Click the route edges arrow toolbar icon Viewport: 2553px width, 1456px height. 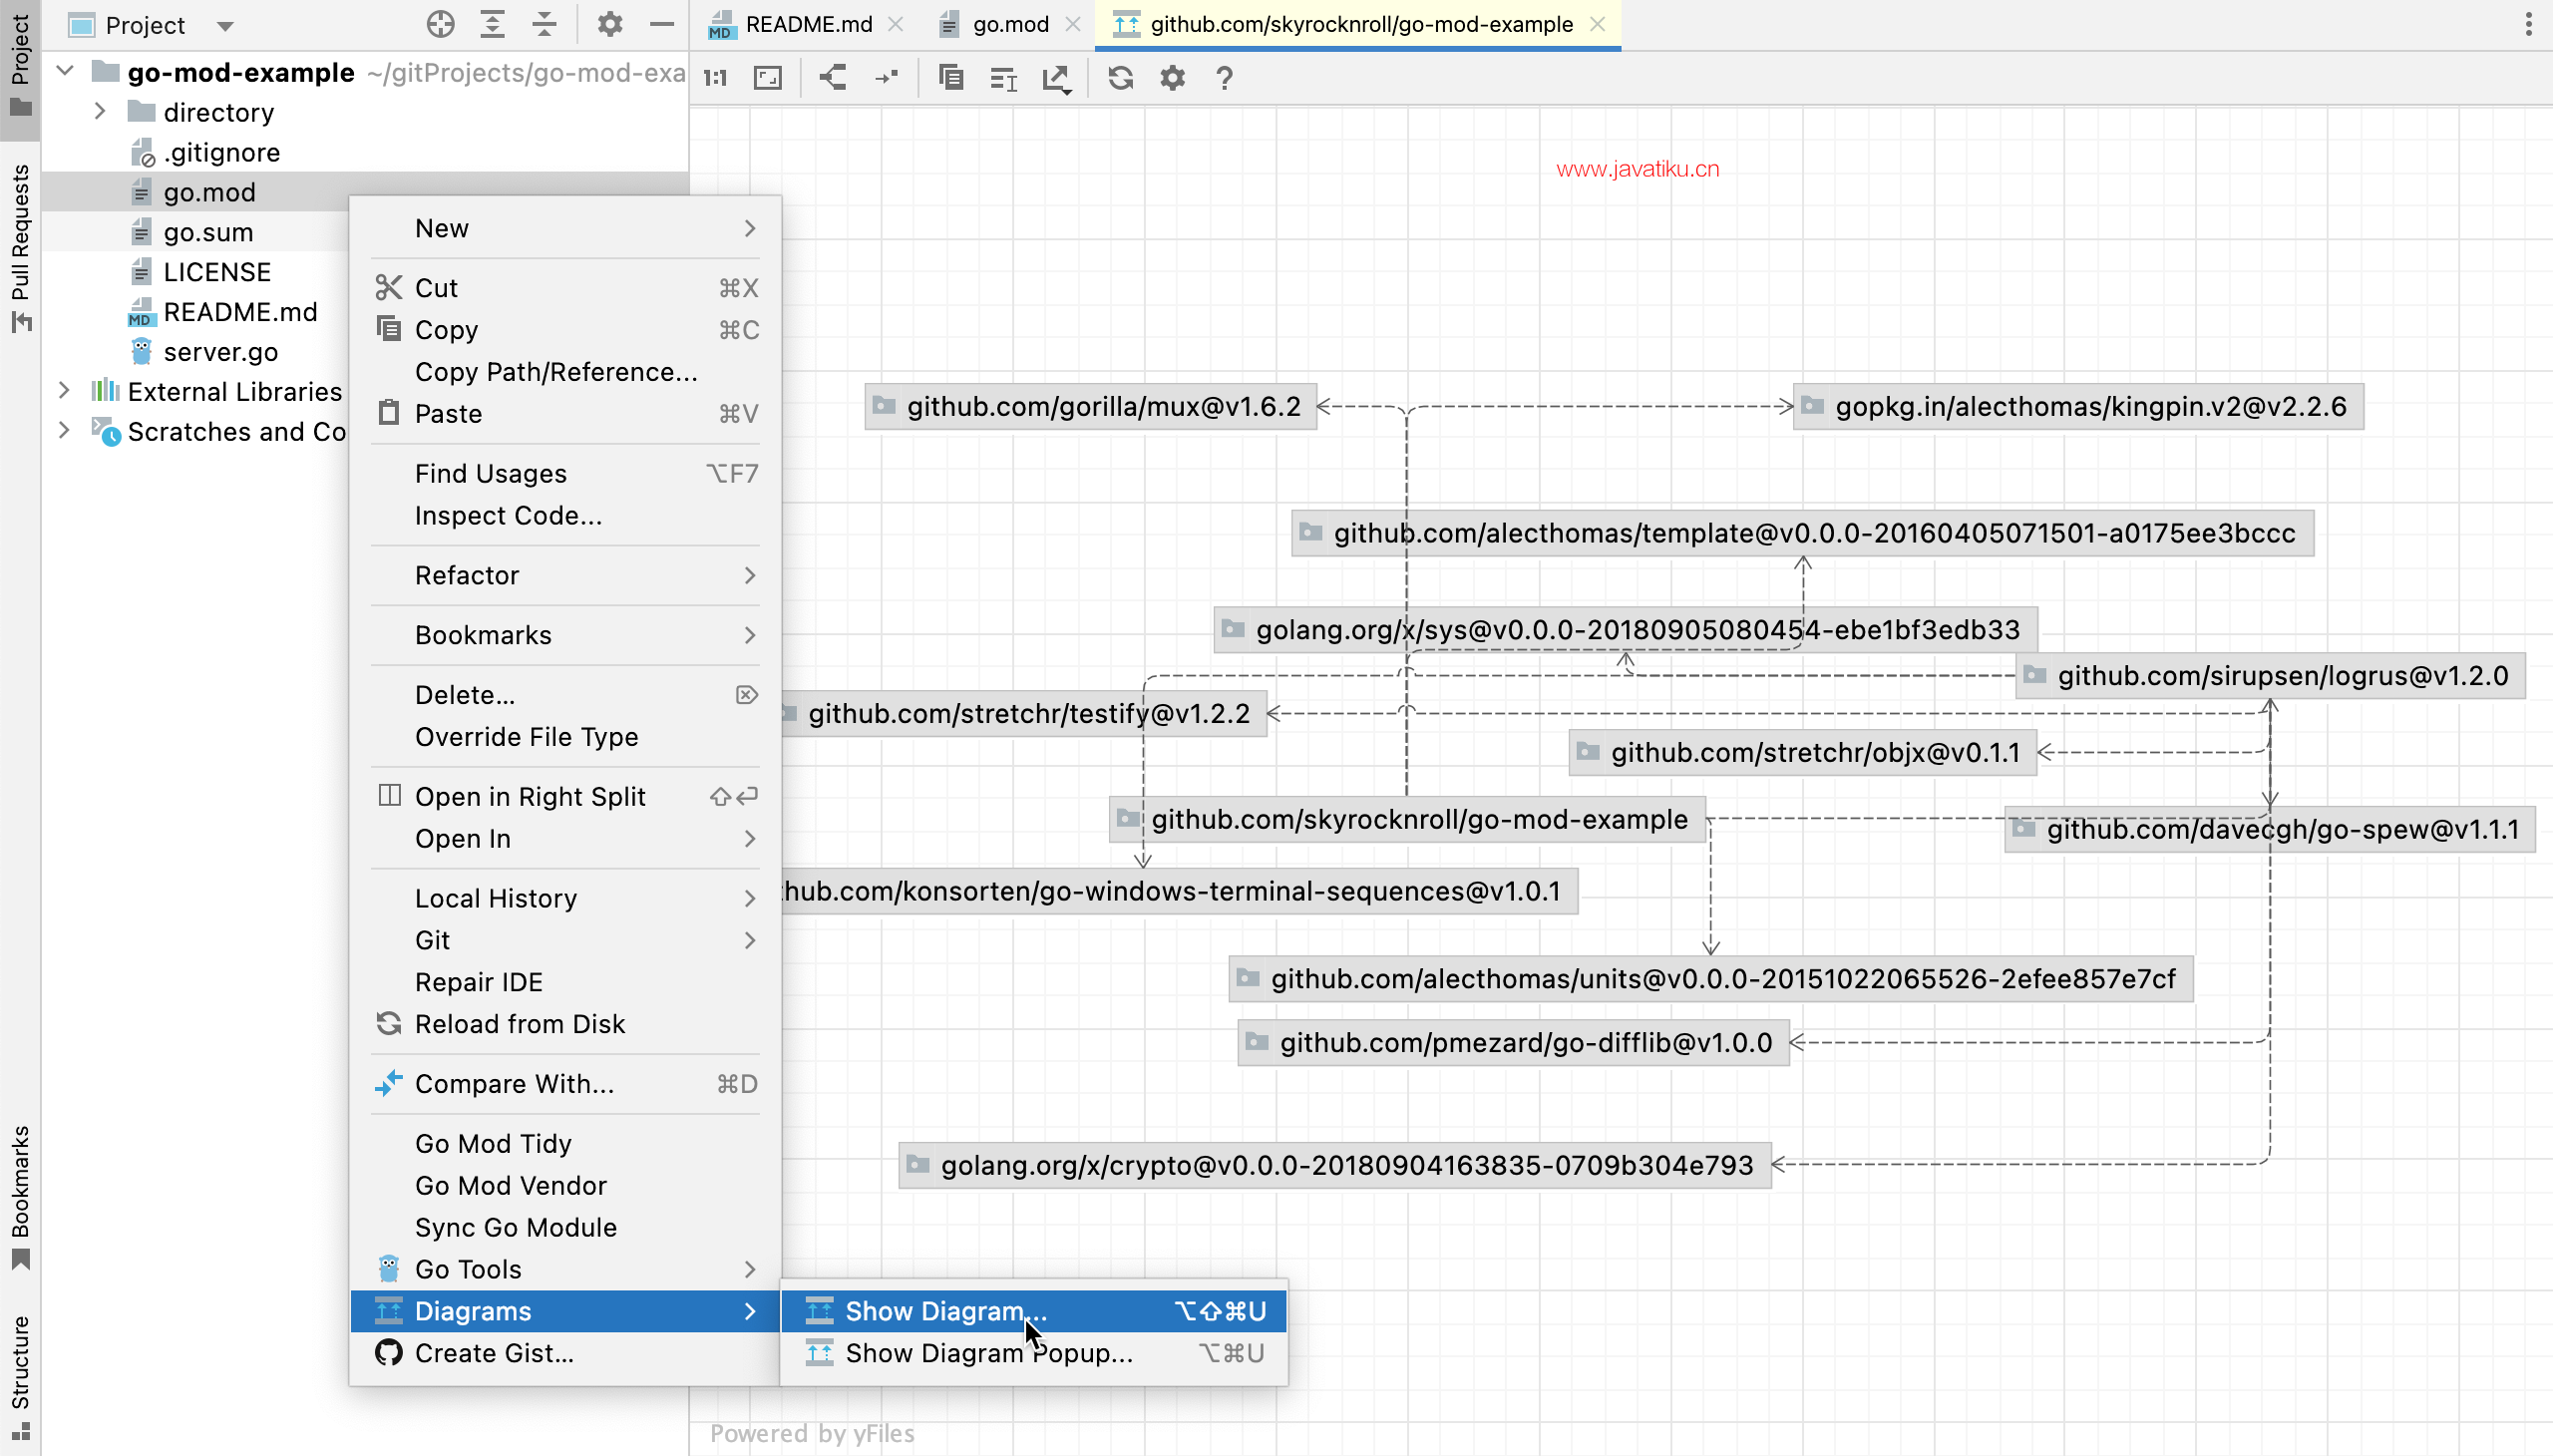[887, 78]
